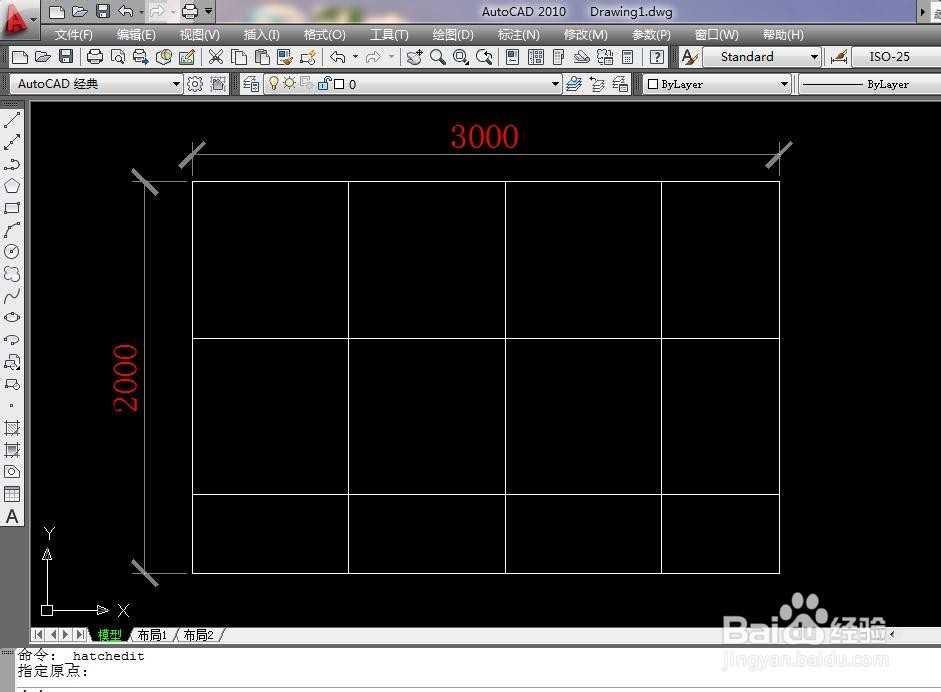Select the Make Block tool
The width and height of the screenshot is (941, 692).
click(x=12, y=384)
